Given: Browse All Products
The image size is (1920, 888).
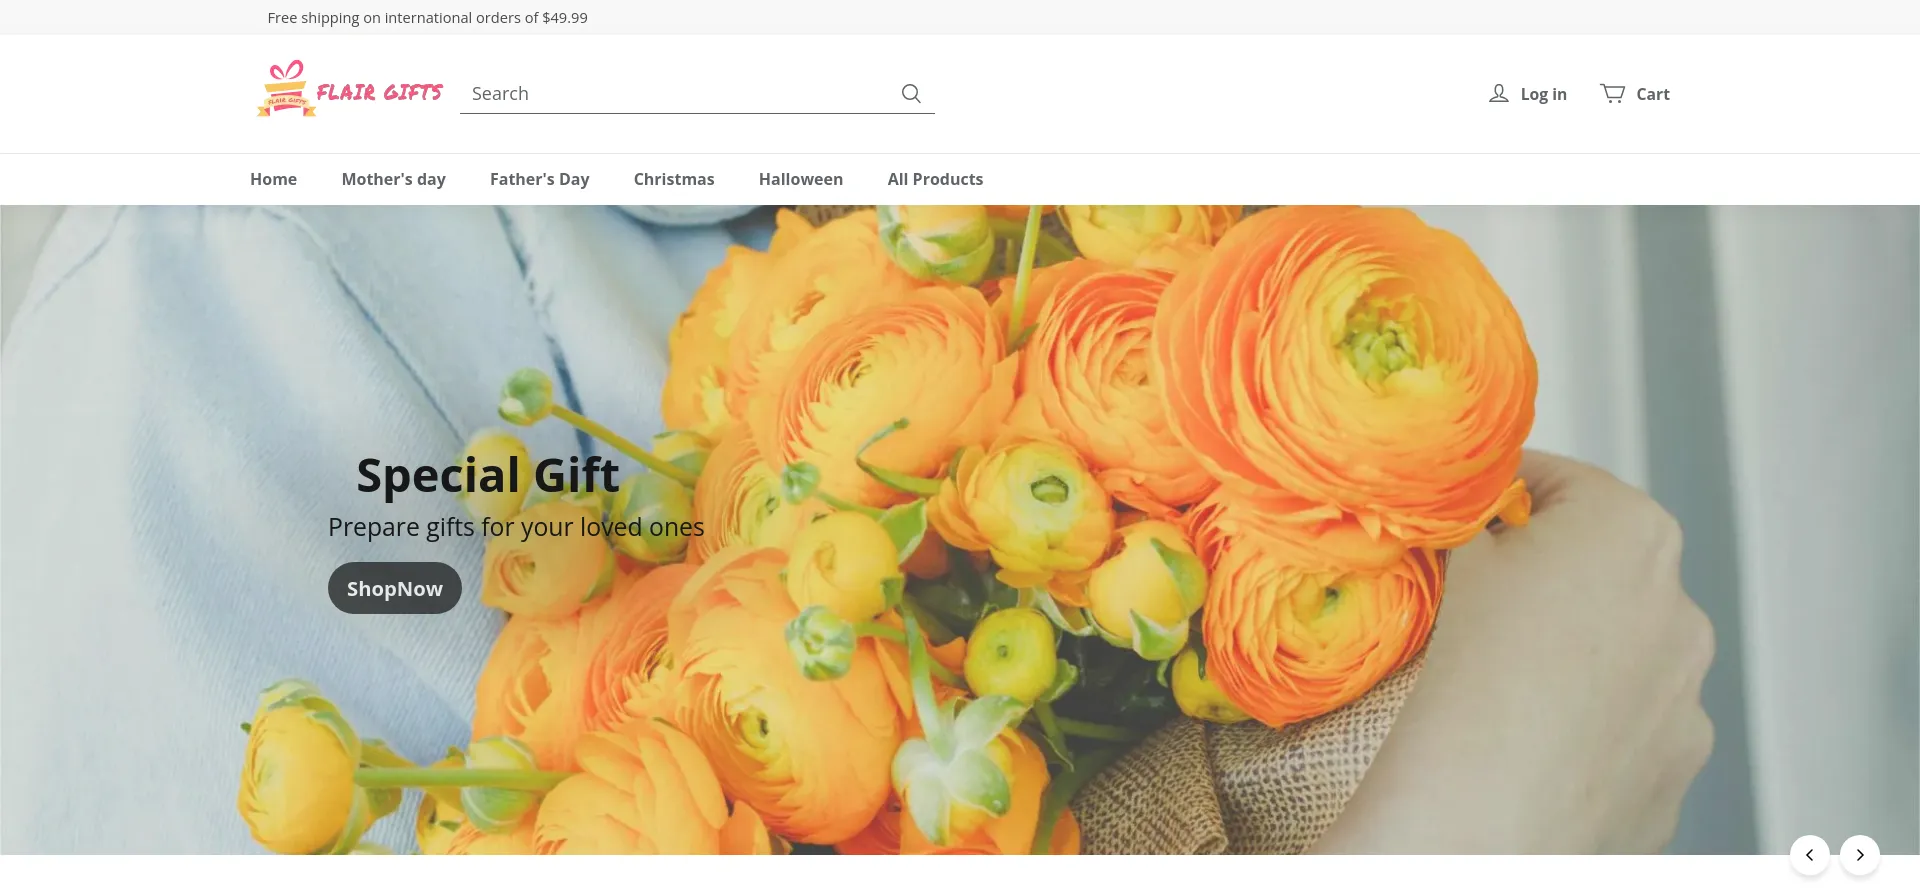Looking at the screenshot, I should 935,179.
